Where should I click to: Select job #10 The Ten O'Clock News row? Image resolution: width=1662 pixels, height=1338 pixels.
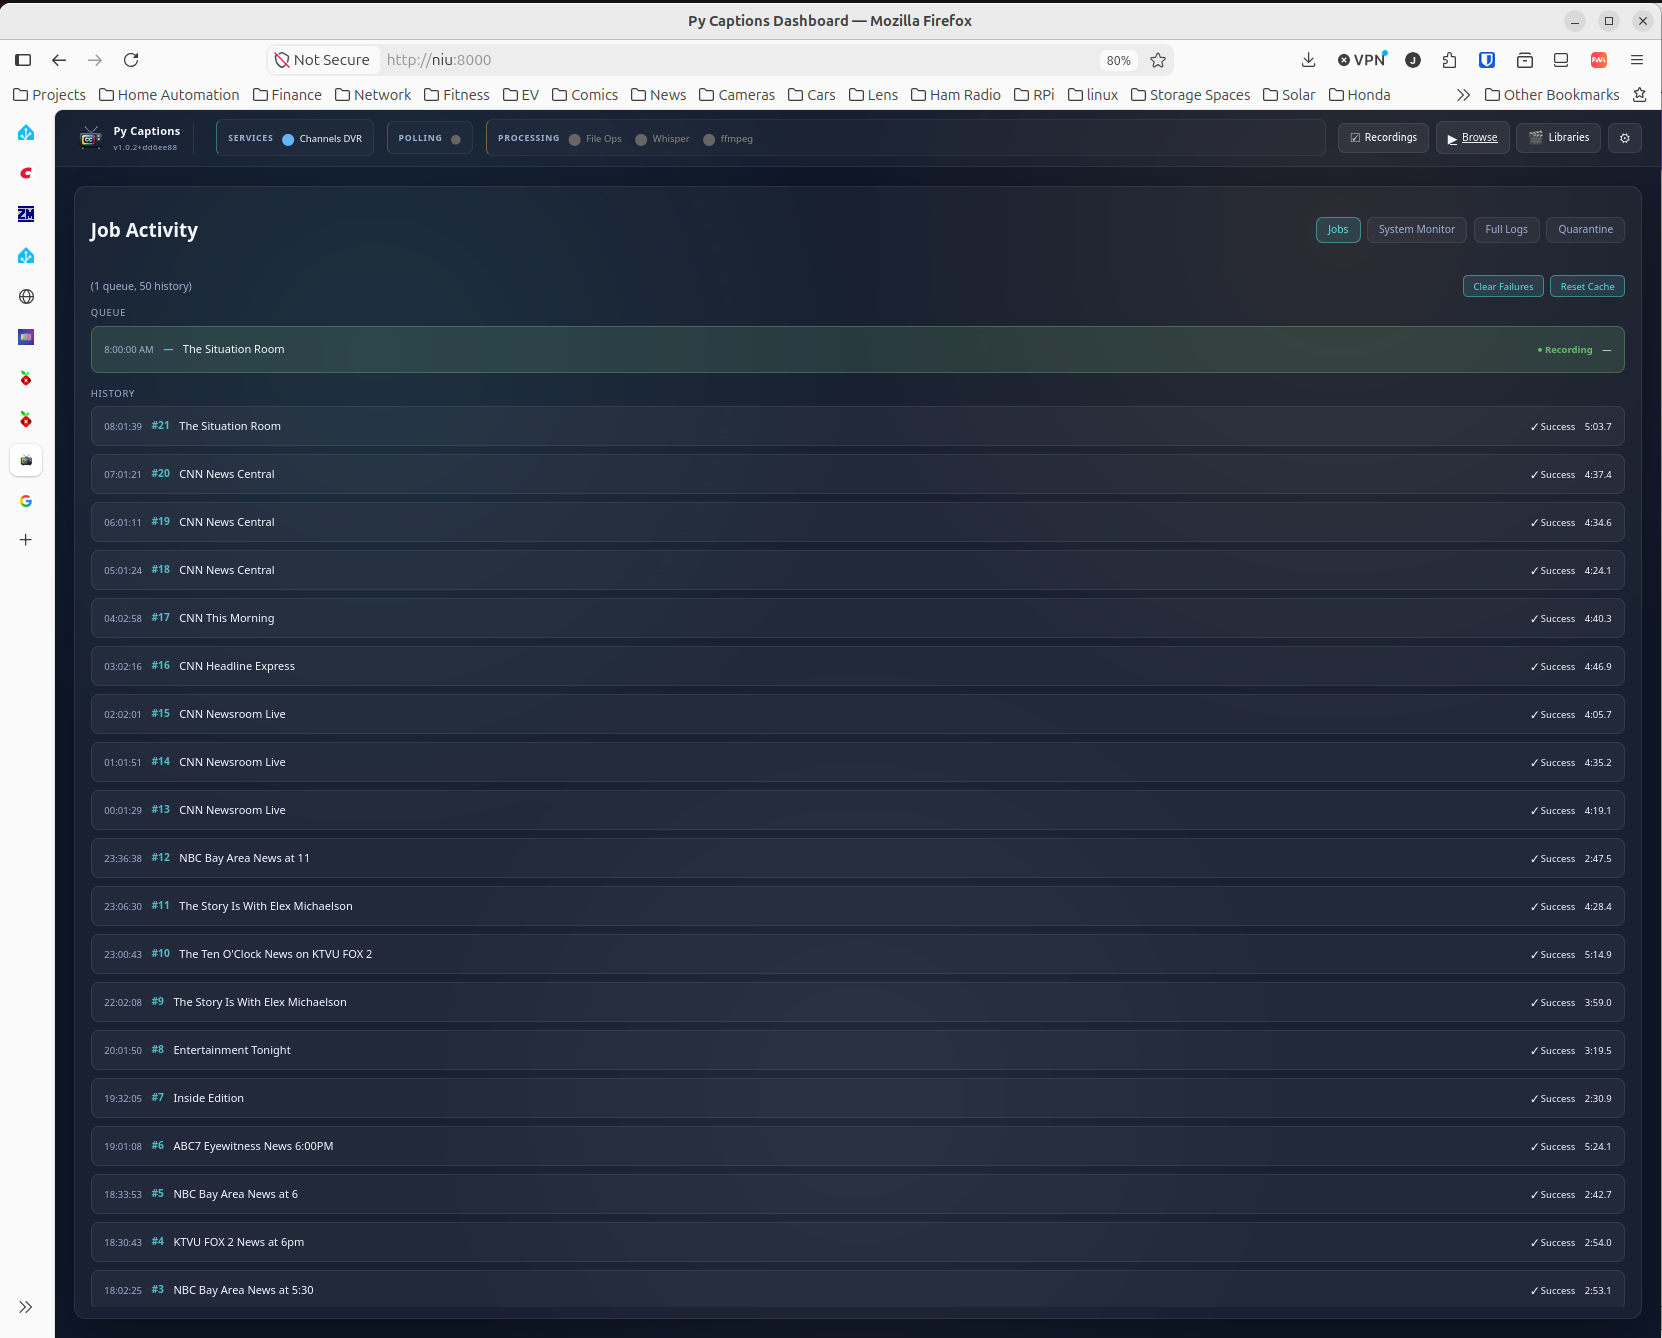coord(857,954)
